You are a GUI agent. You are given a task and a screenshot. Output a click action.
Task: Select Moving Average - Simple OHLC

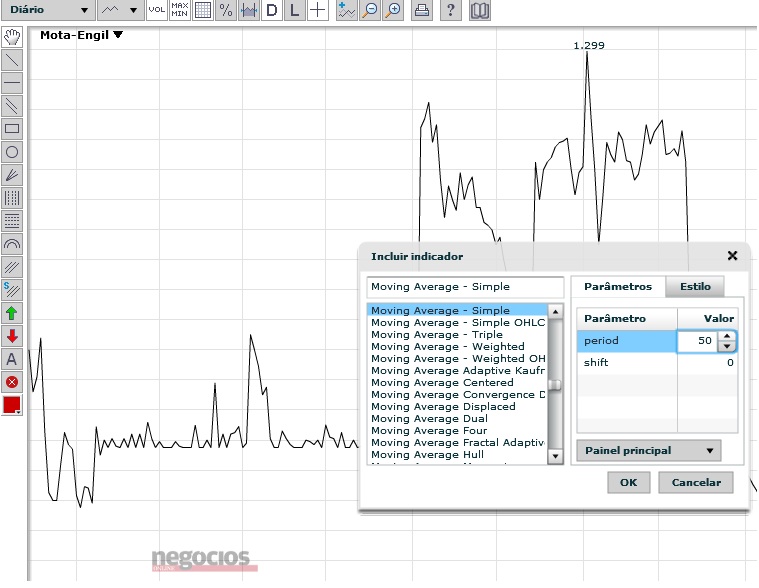[457, 323]
